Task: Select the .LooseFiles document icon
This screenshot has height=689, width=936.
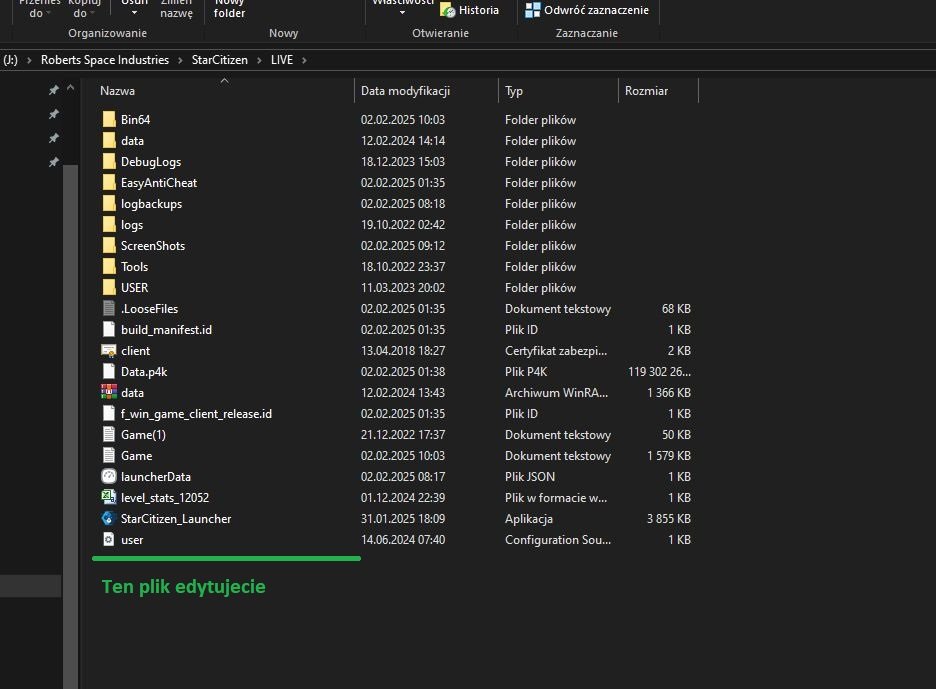Action: (109, 308)
